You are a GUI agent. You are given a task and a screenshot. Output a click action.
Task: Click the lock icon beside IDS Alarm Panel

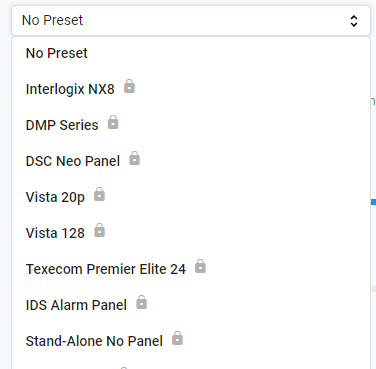(142, 302)
